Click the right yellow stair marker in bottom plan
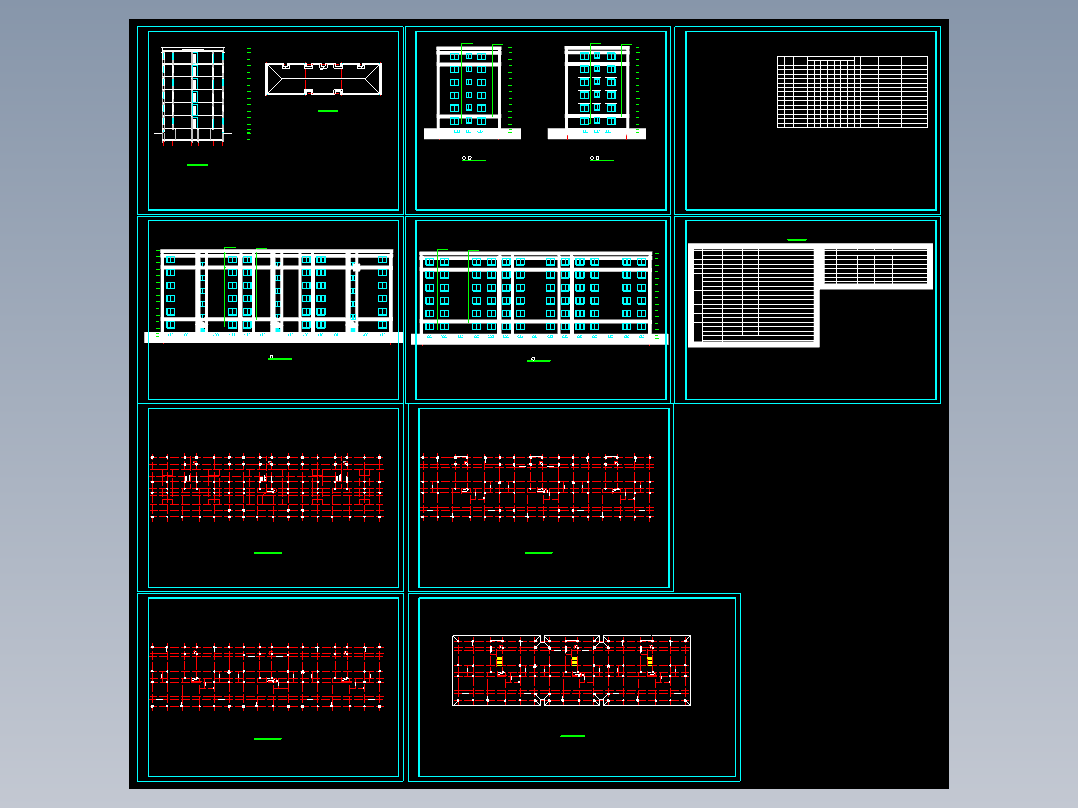The height and width of the screenshot is (808, 1078). (x=650, y=661)
